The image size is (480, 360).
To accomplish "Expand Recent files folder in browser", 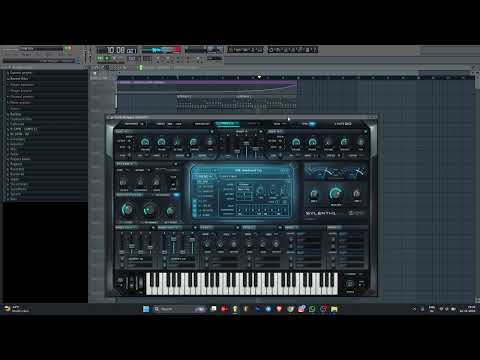I will coord(19,78).
